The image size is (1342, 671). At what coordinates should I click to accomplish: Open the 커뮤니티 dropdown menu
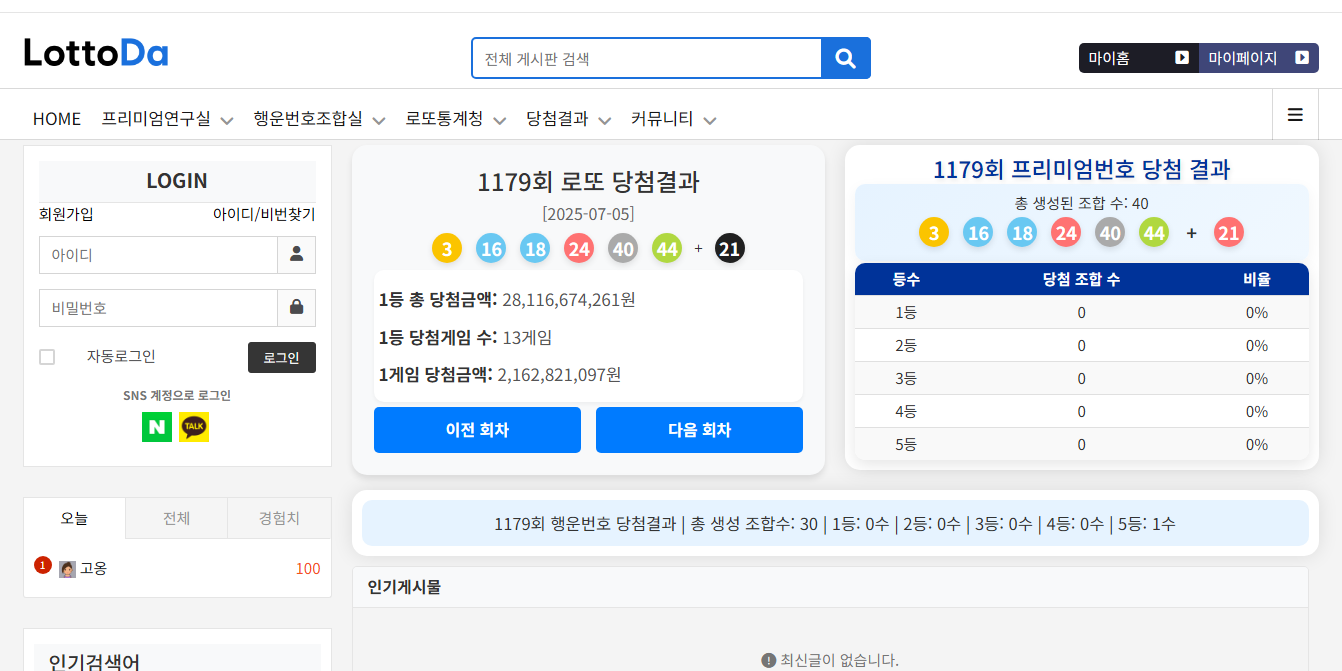673,119
